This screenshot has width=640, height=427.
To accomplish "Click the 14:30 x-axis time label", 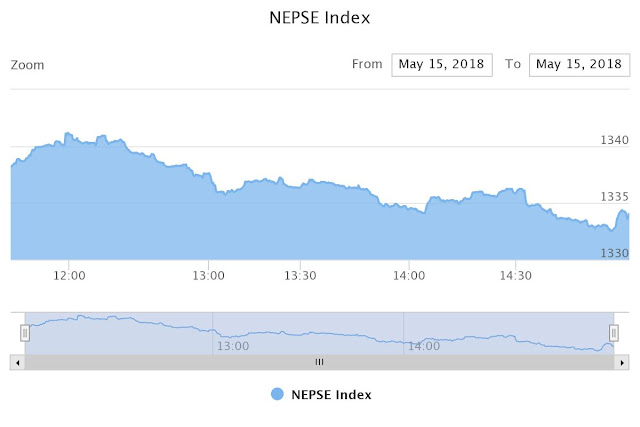I will pyautogui.click(x=516, y=276).
